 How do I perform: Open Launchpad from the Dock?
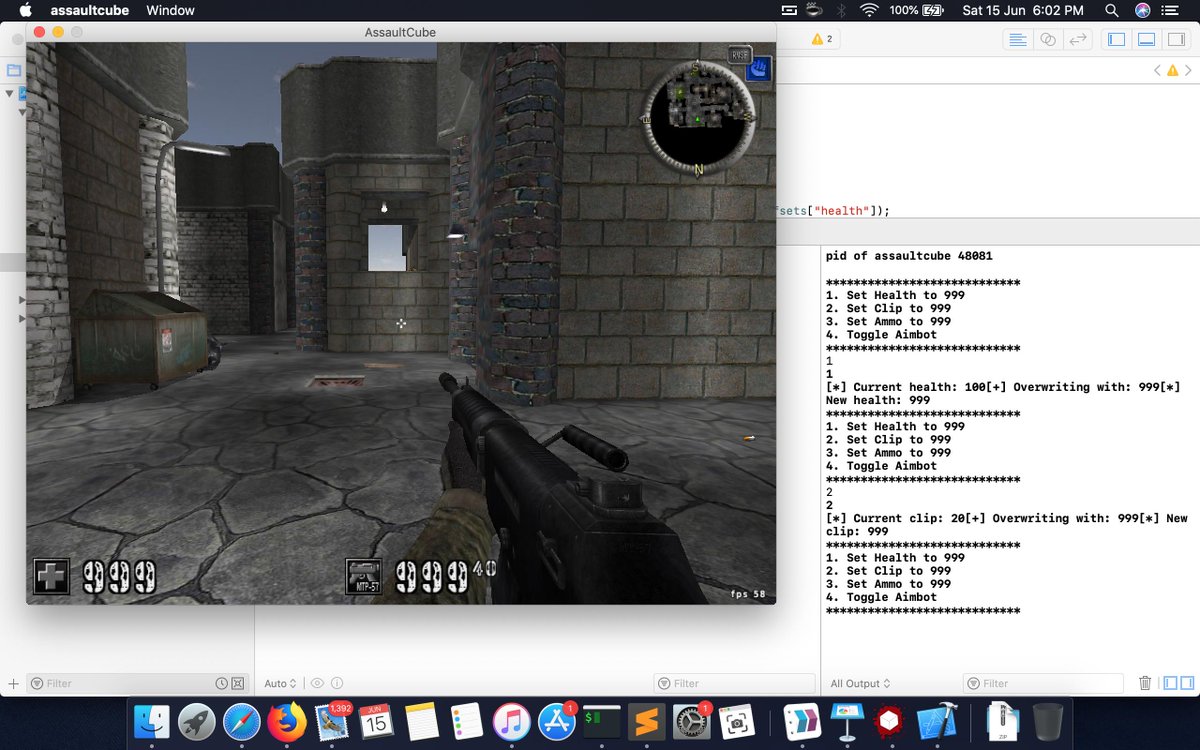point(197,721)
